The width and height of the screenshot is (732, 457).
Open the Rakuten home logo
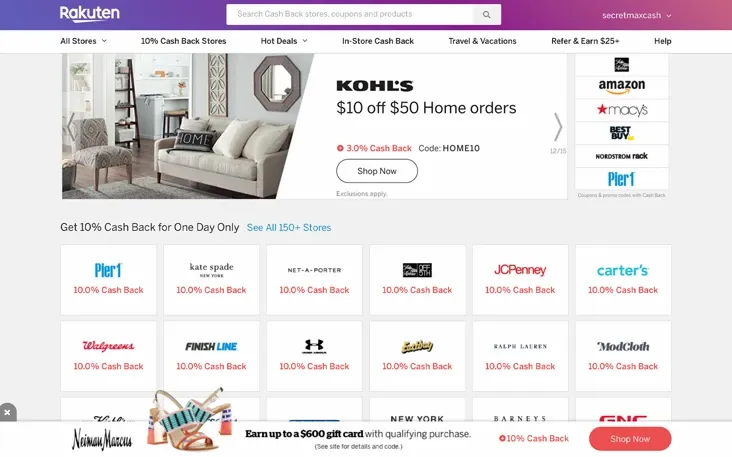[x=90, y=14]
